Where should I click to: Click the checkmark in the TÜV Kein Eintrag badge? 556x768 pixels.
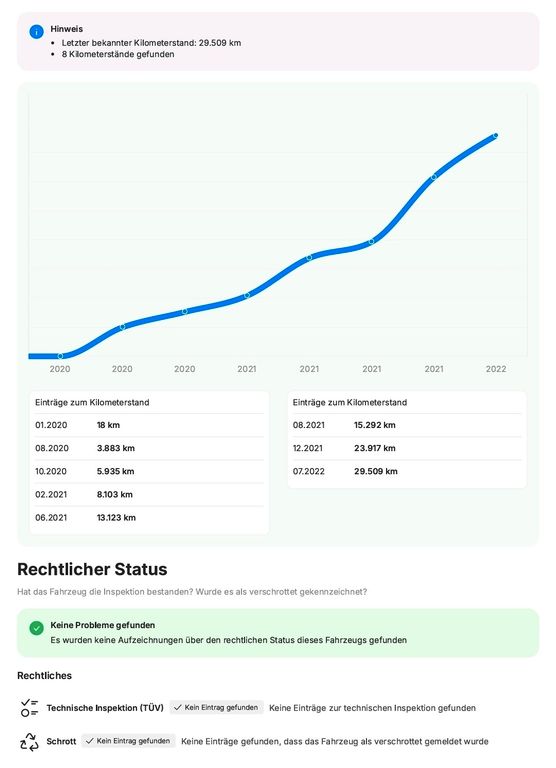tap(178, 707)
